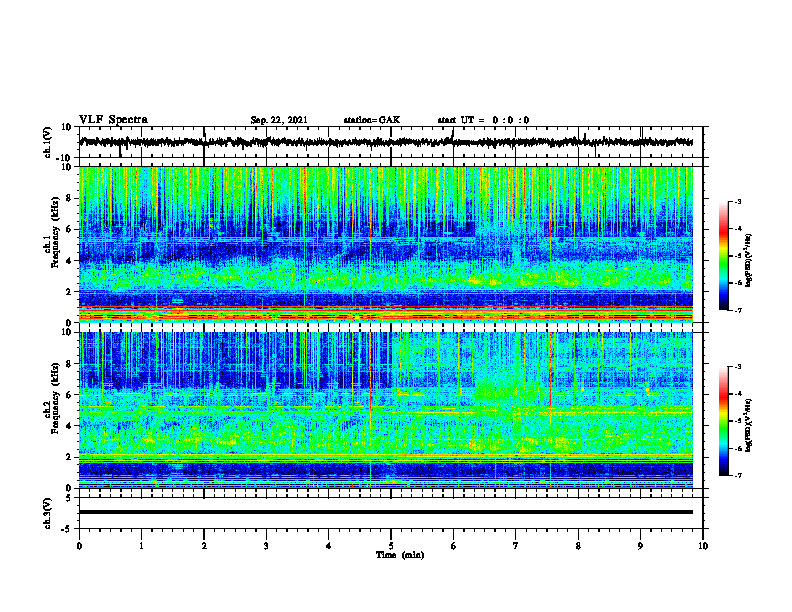Click the ch.1 spectrogram color scale bar

click(723, 256)
